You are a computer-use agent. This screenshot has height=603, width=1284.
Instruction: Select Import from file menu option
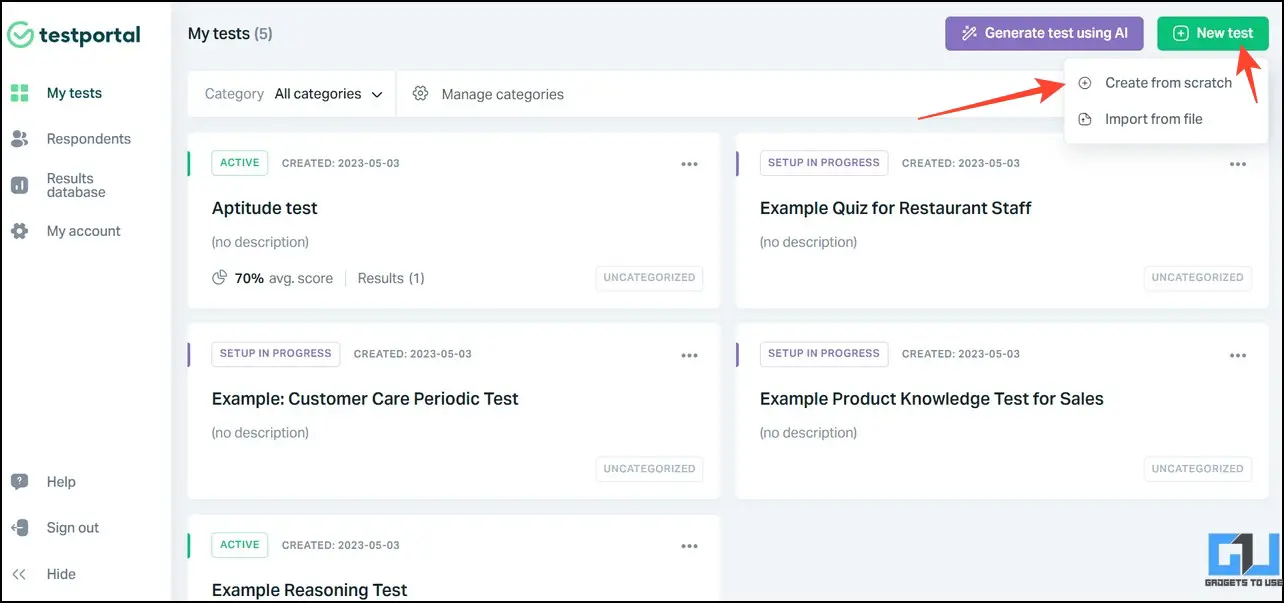tap(1167, 119)
